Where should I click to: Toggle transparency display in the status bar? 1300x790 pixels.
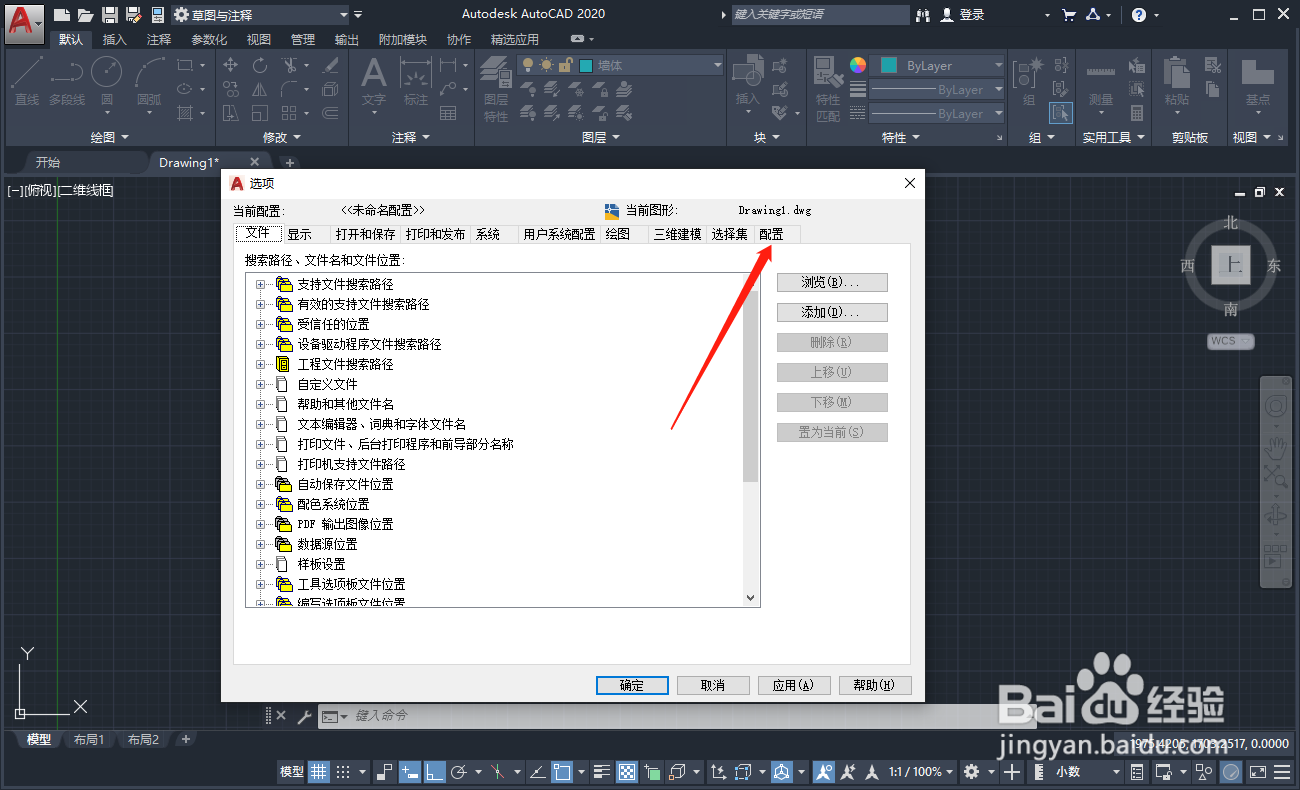627,772
